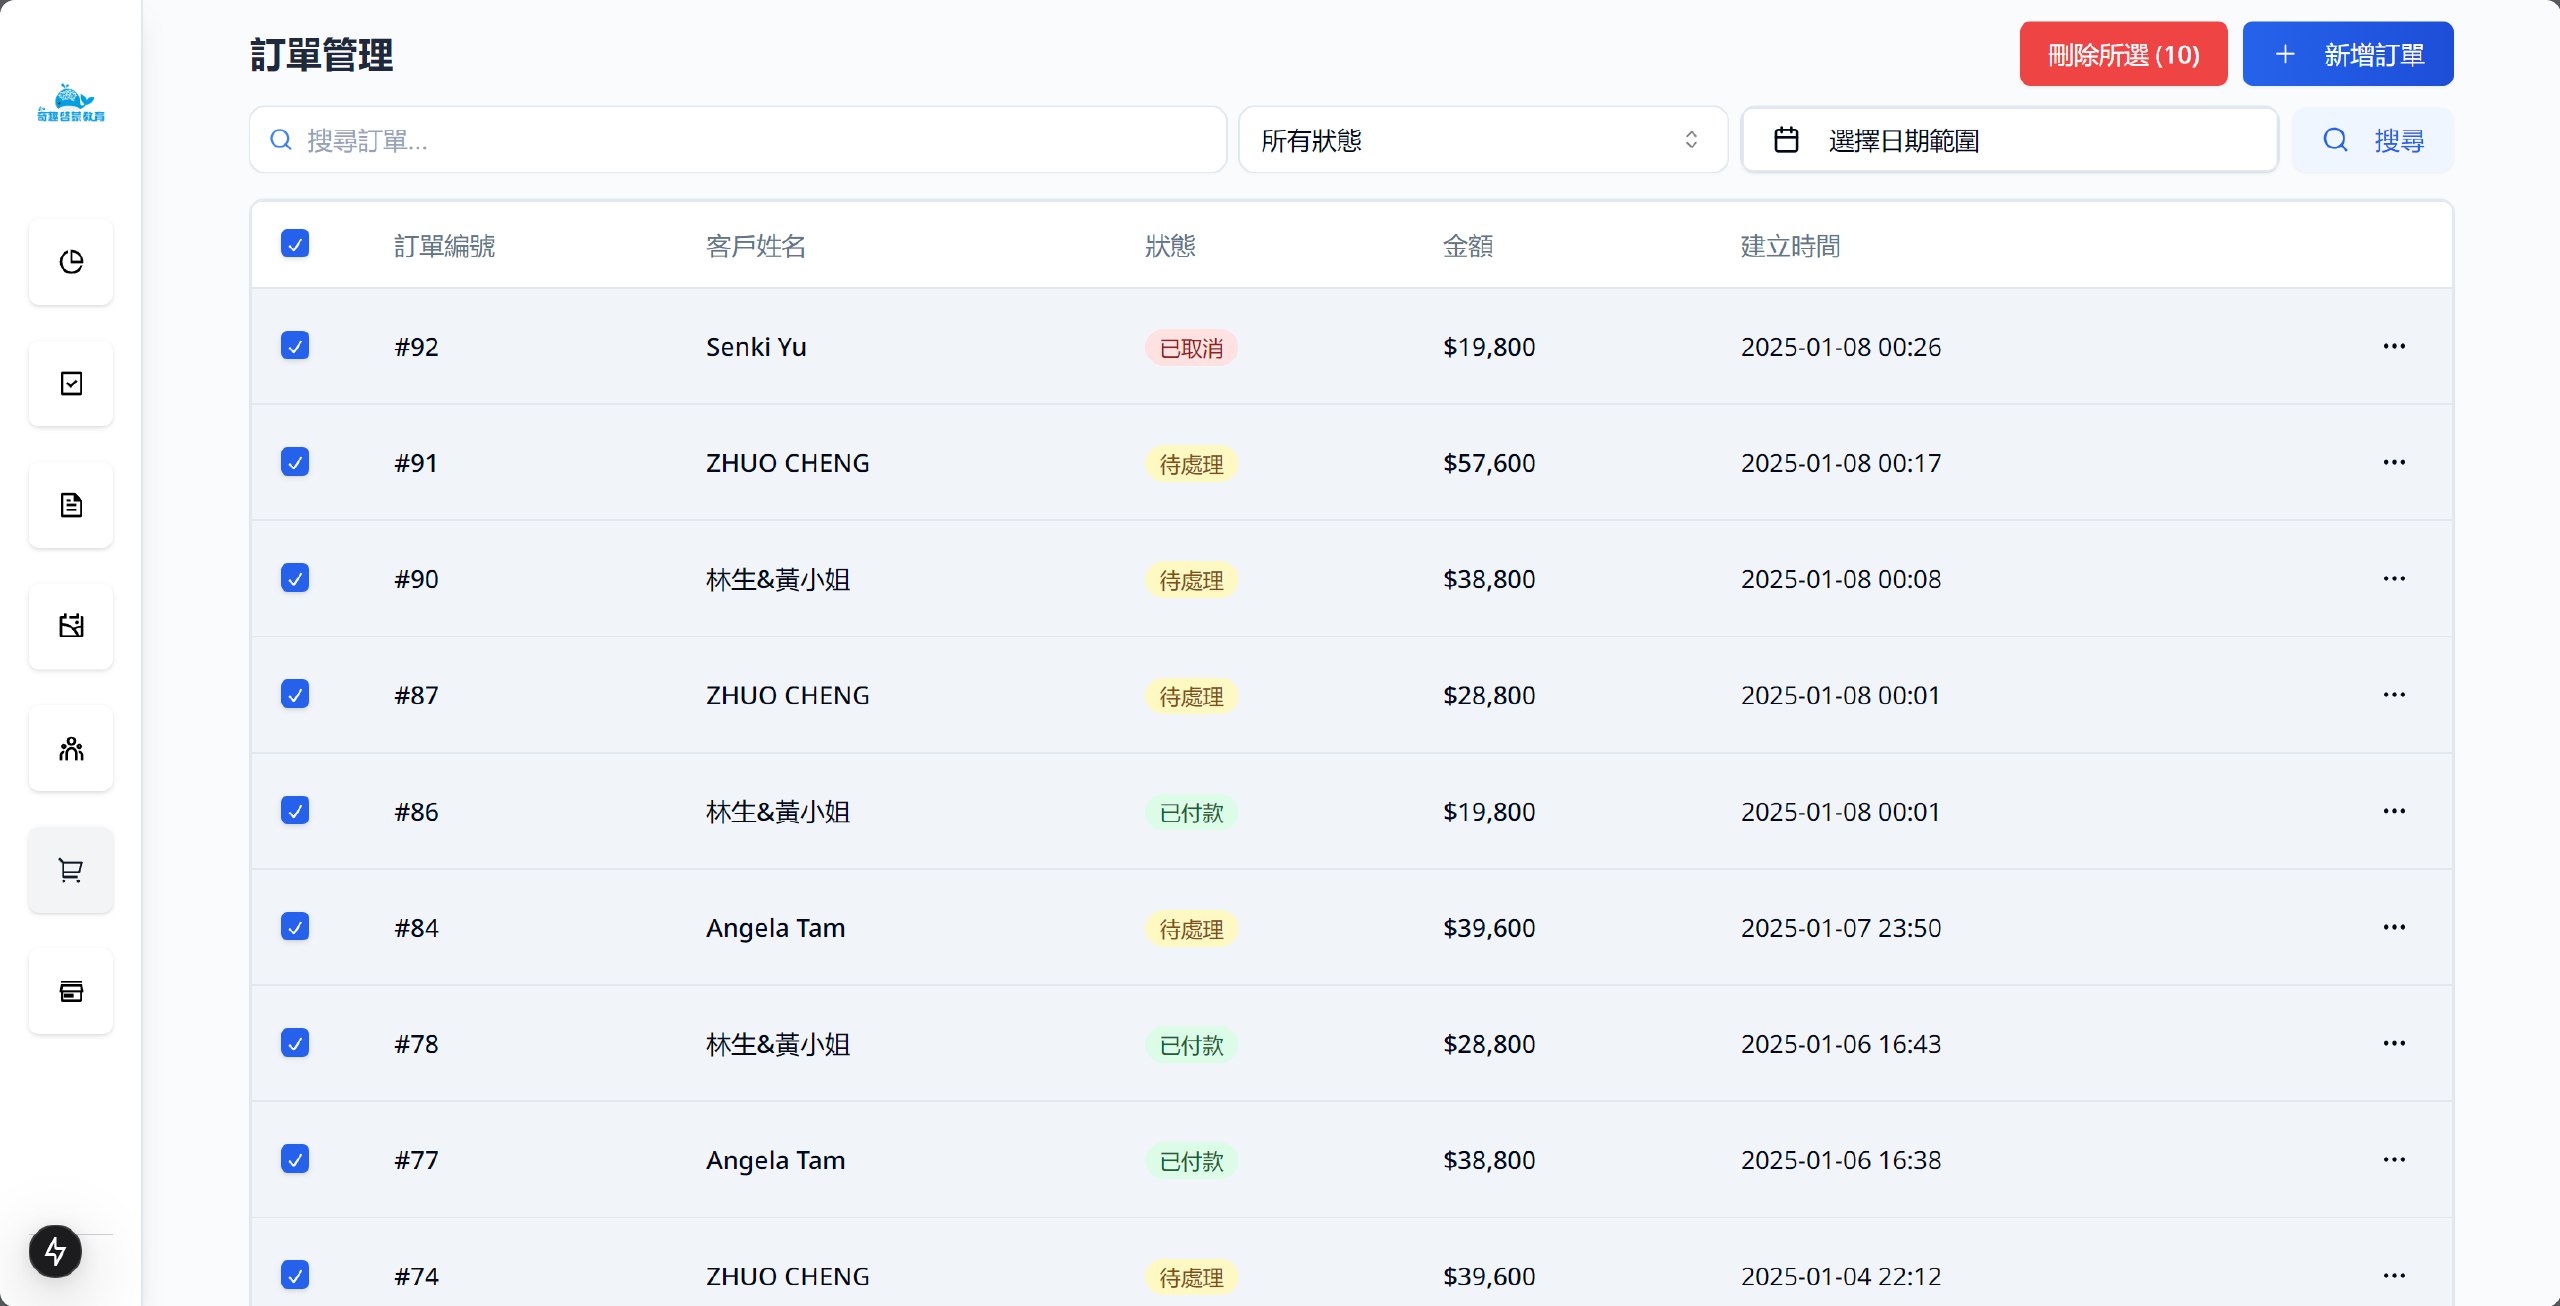Click the 刪除所選 (10) delete button

point(2123,54)
